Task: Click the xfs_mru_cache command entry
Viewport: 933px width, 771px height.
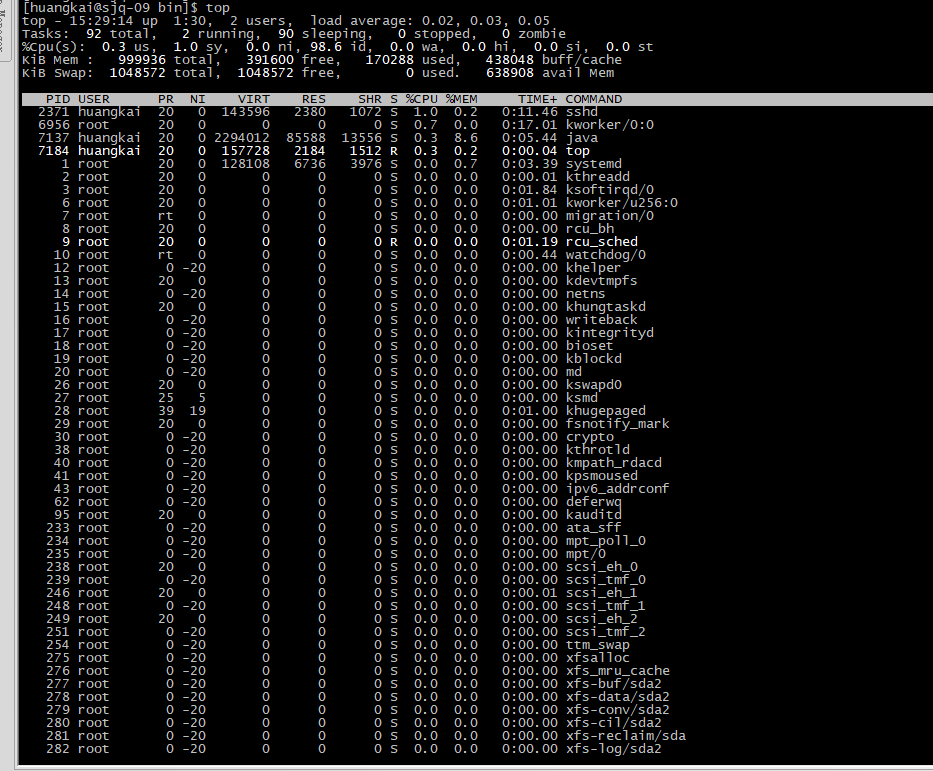Action: [617, 673]
